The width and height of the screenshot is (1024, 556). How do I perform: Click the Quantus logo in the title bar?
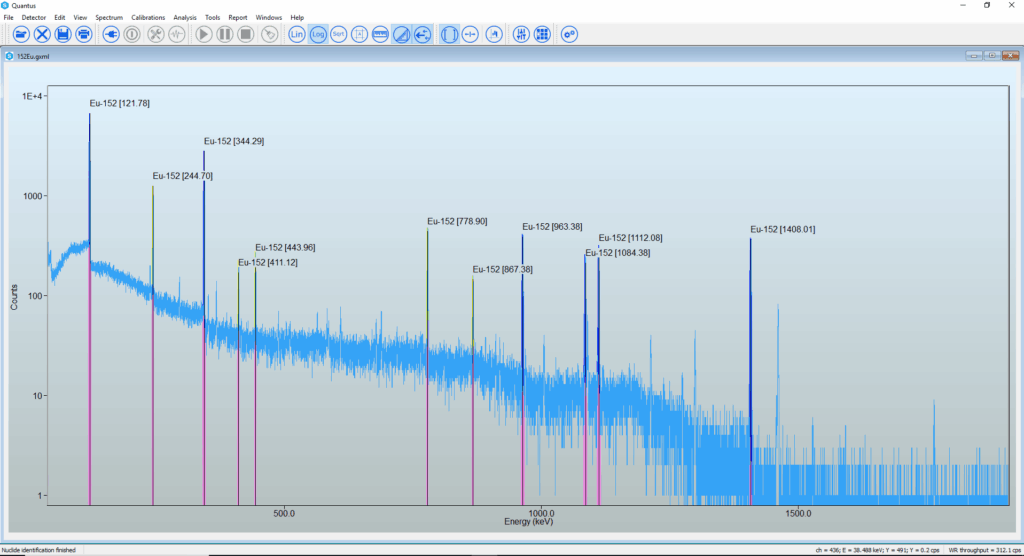point(5,5)
